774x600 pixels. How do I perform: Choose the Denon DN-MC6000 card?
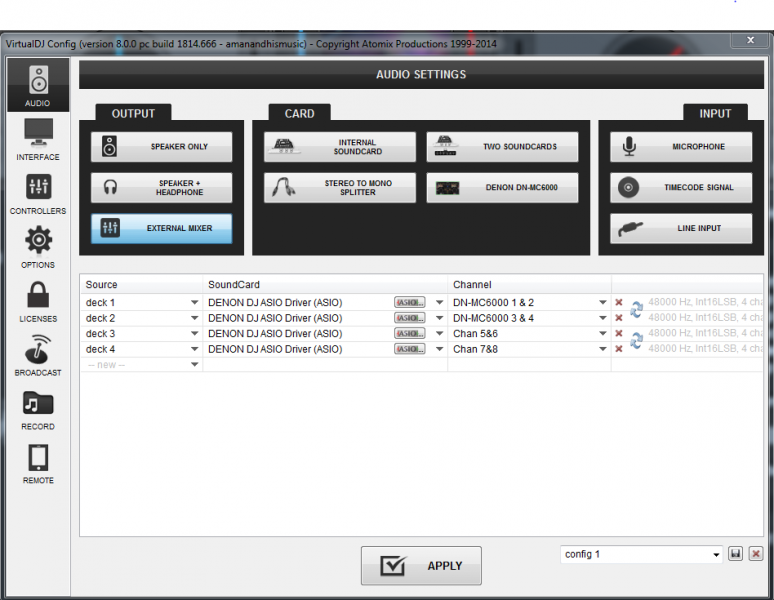pos(502,188)
